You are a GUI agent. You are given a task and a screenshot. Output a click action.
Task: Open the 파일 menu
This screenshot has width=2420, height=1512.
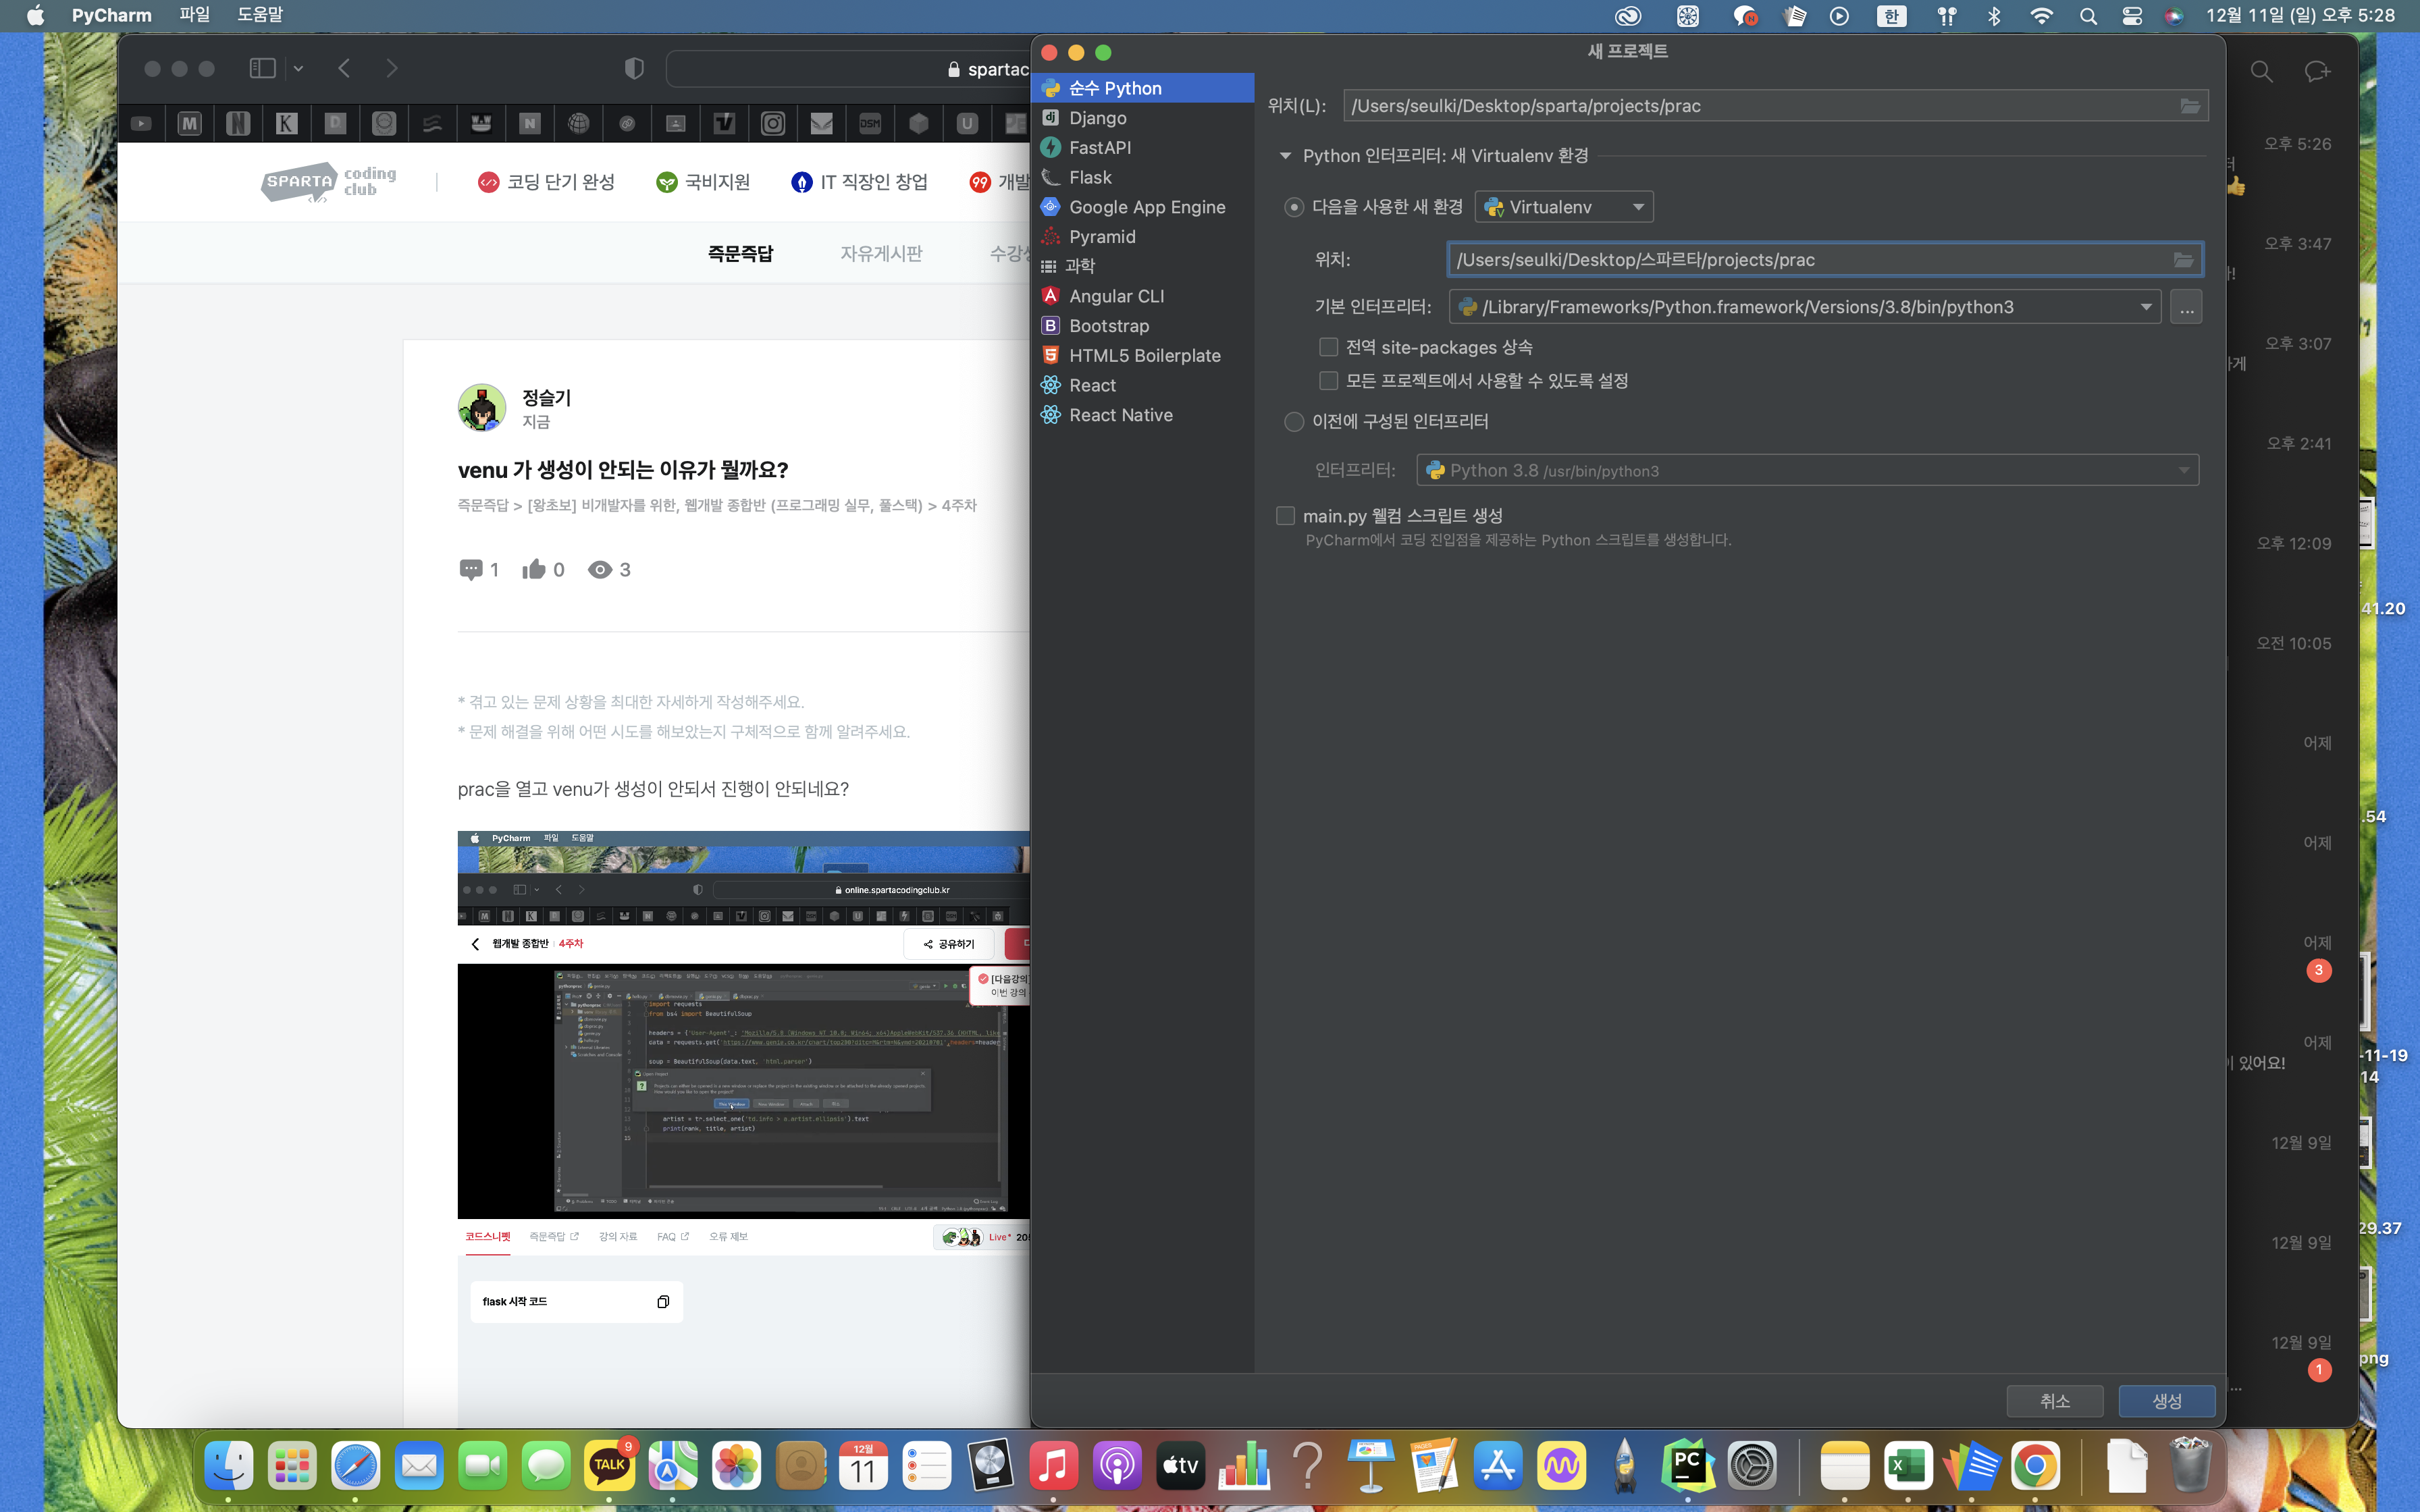coord(194,15)
